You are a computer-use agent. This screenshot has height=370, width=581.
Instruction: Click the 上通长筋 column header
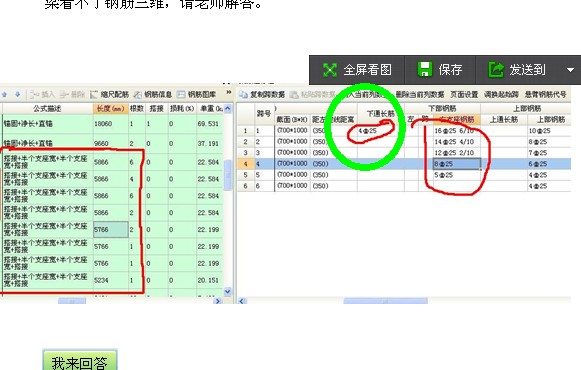(x=504, y=119)
